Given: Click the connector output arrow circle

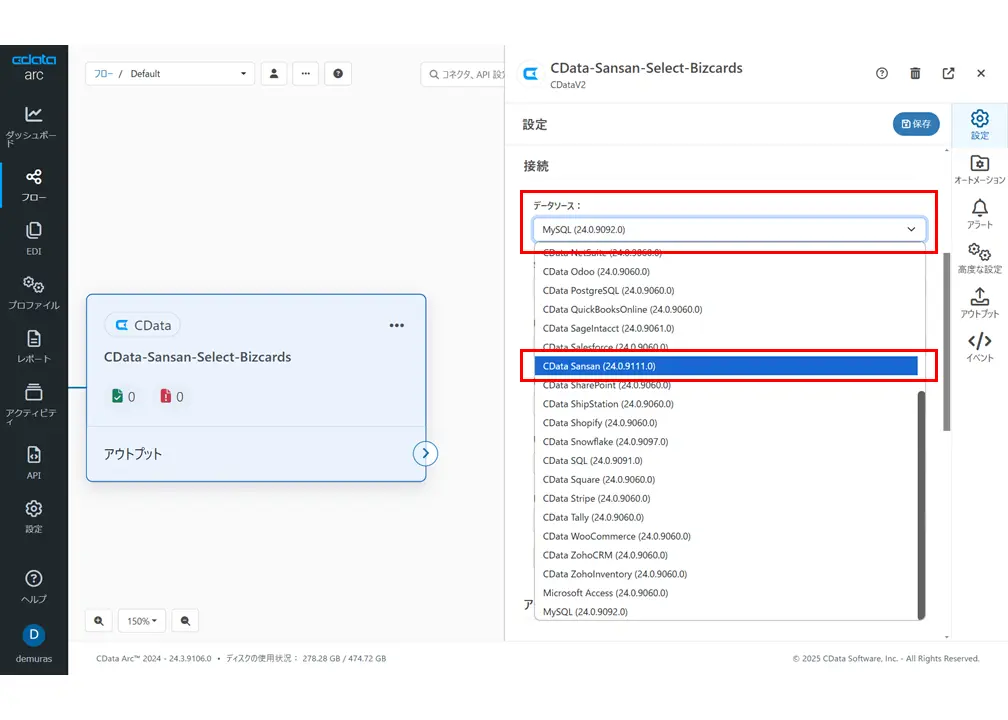Looking at the screenshot, I should [x=425, y=453].
